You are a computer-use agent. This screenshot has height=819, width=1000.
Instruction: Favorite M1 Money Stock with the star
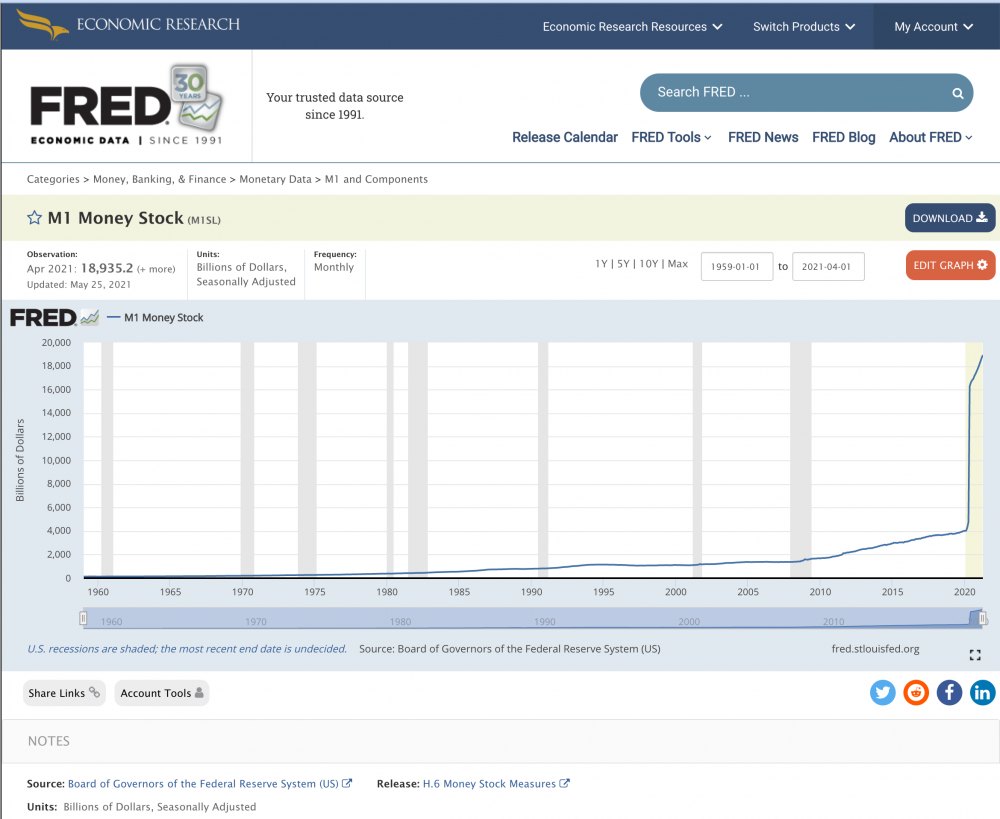[x=34, y=218]
